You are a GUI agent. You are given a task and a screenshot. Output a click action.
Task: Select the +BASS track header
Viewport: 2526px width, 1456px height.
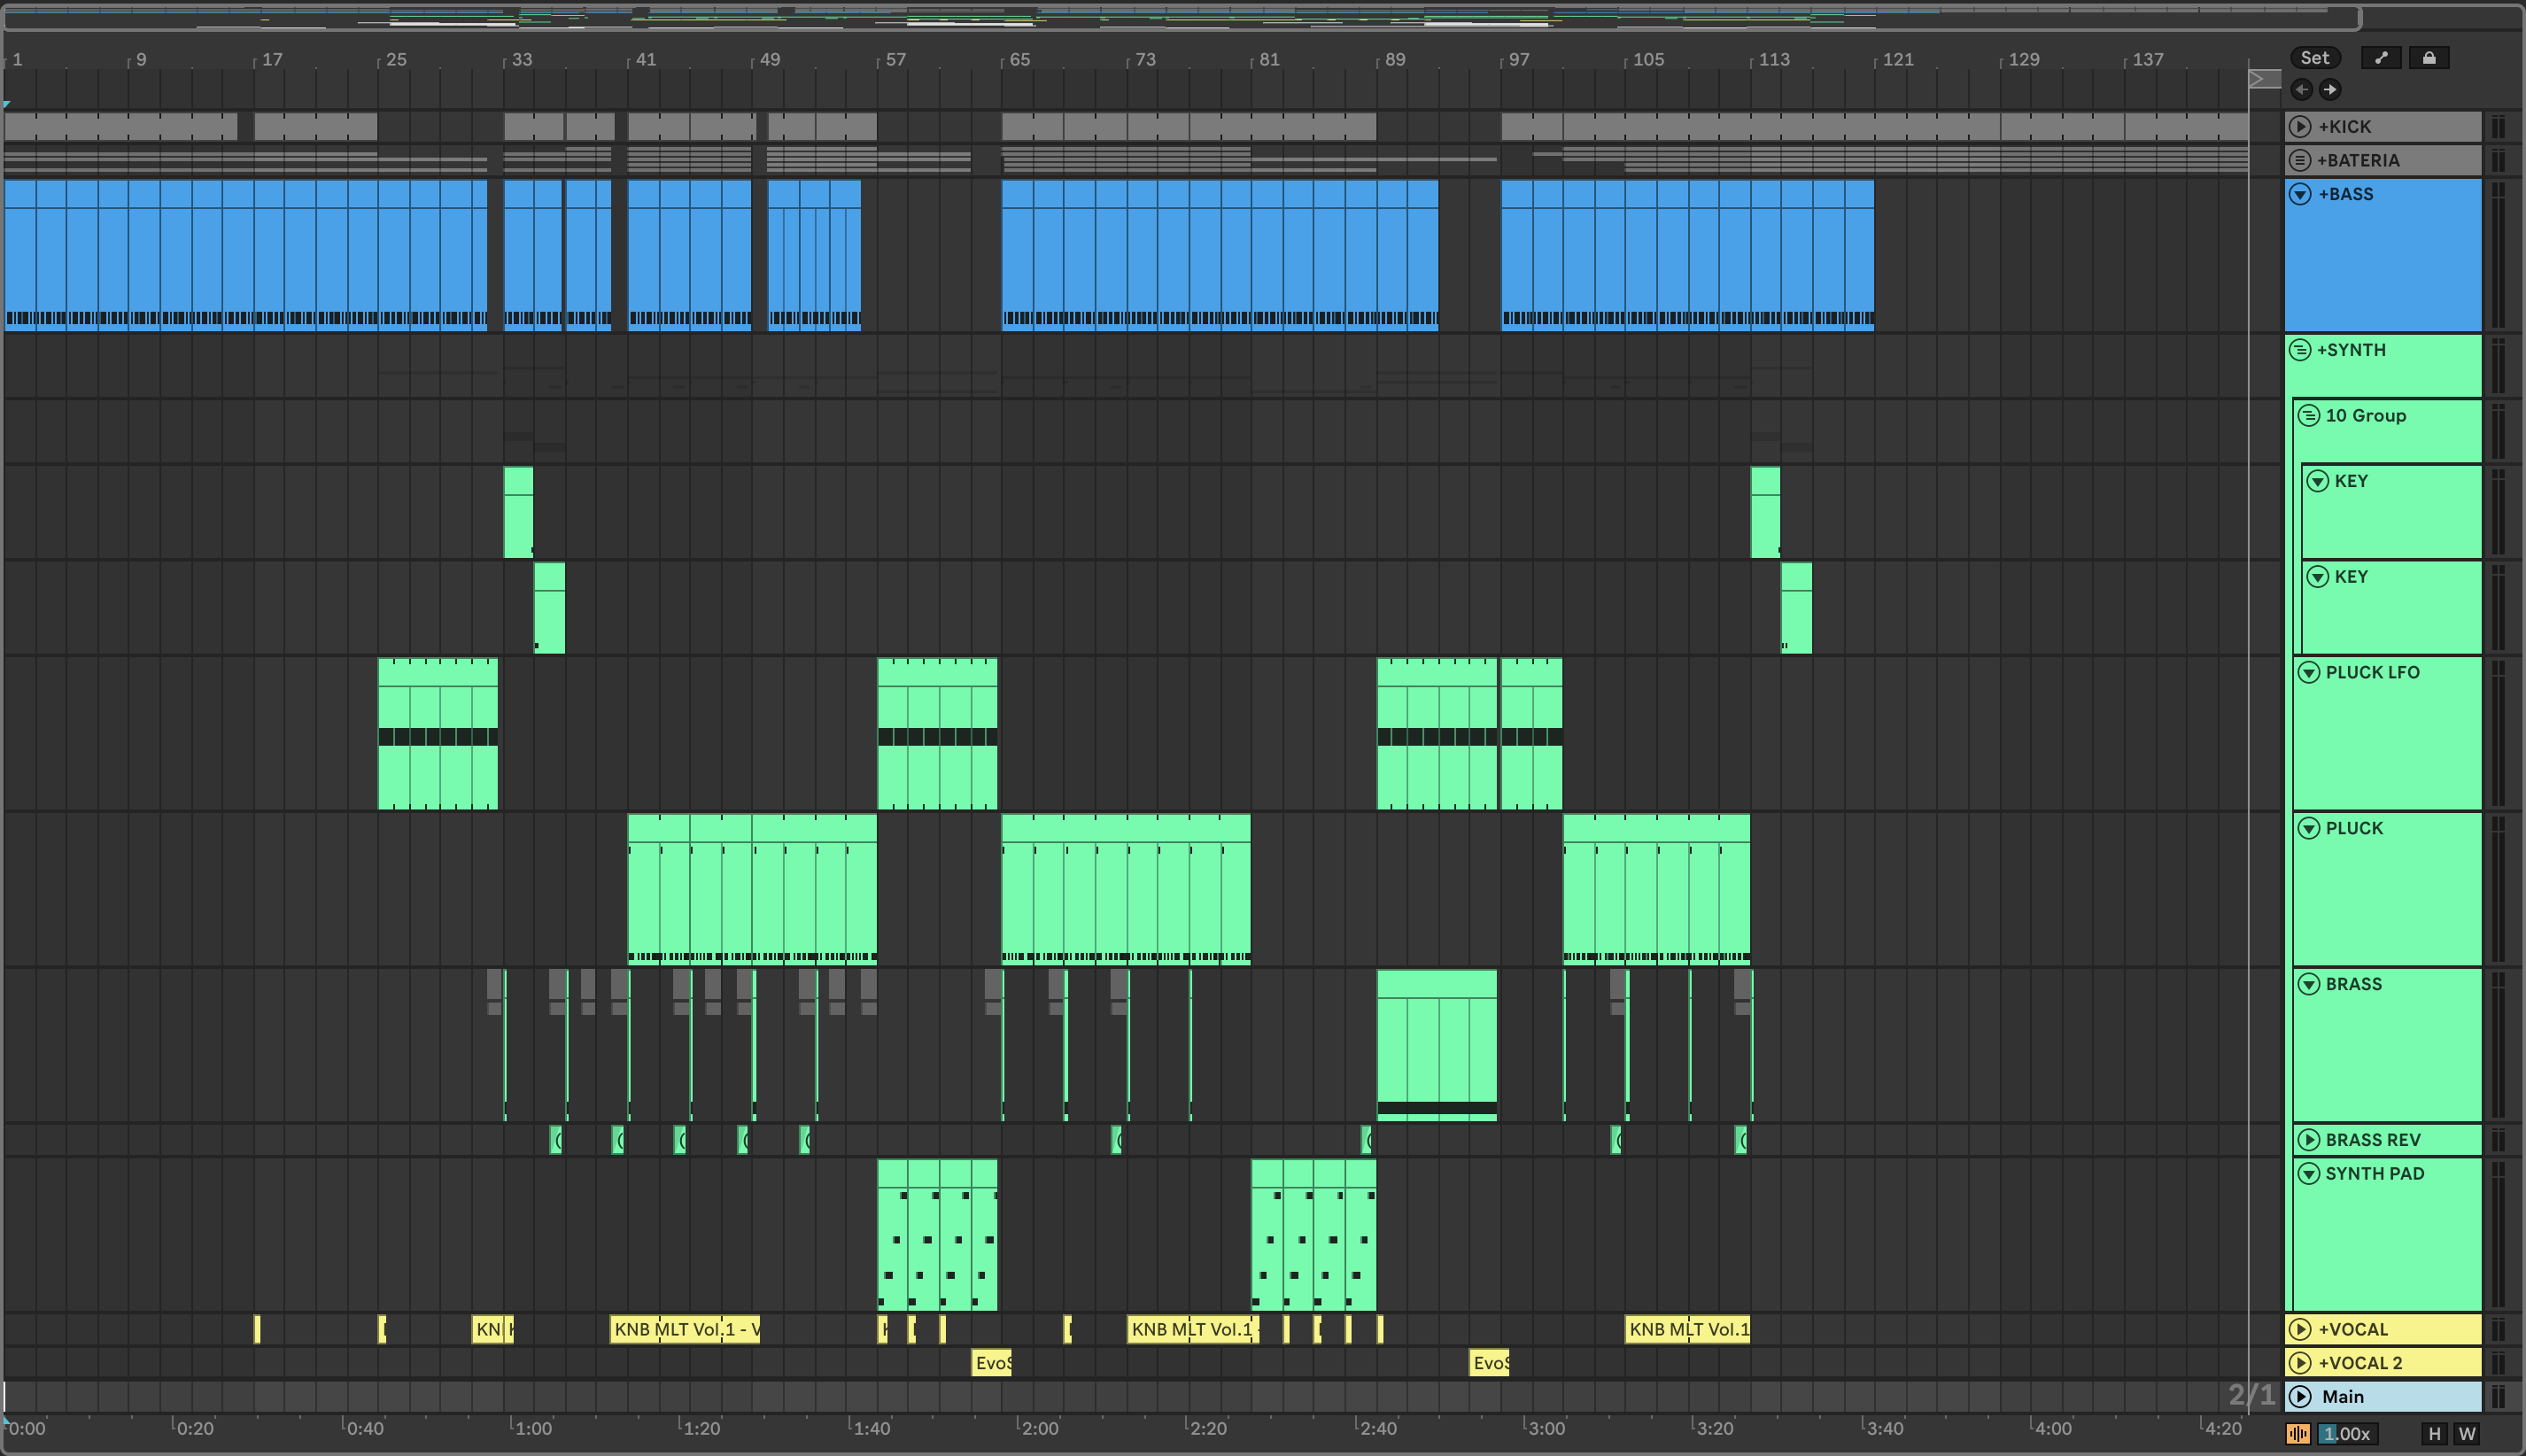2383,255
